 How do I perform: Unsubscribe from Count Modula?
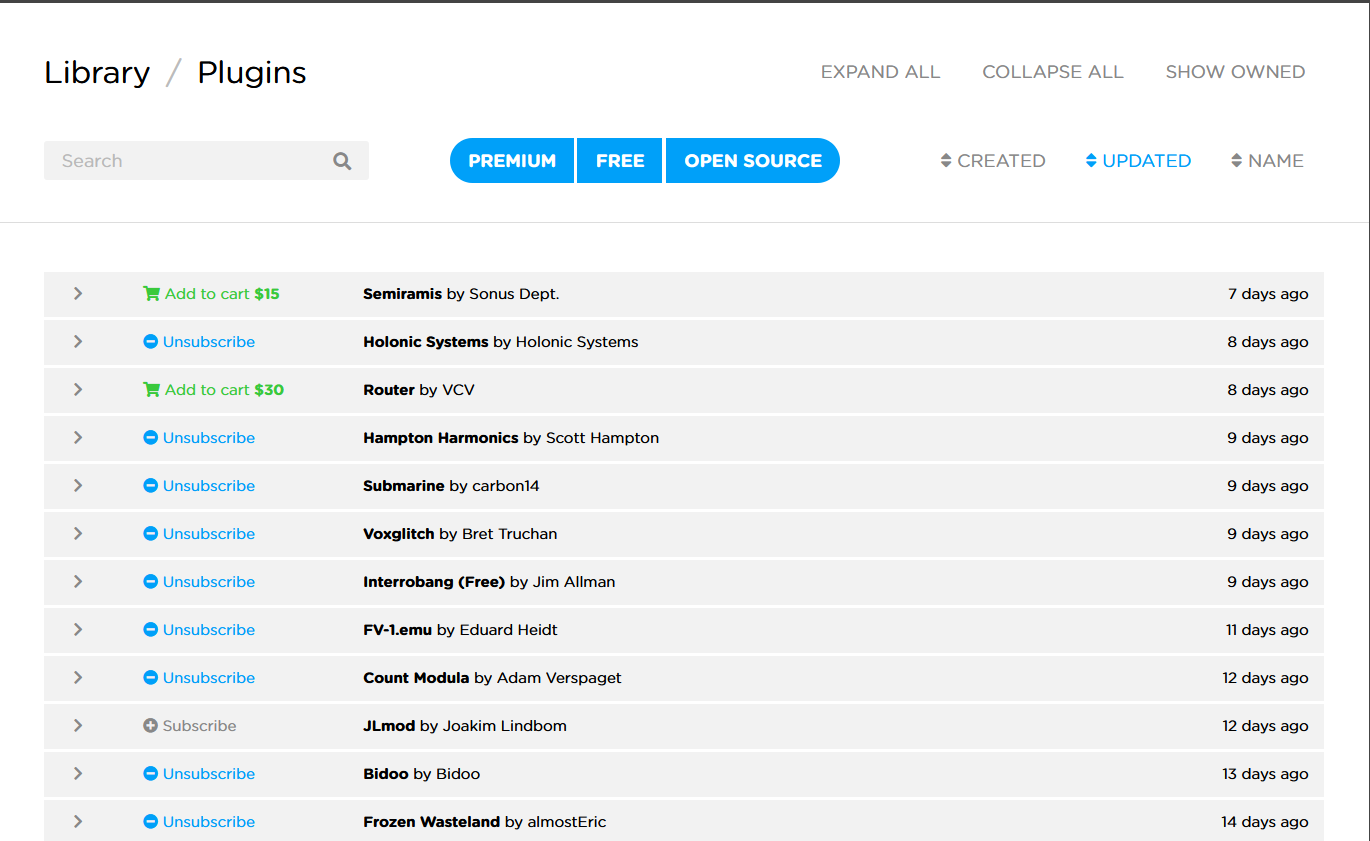[x=199, y=678]
